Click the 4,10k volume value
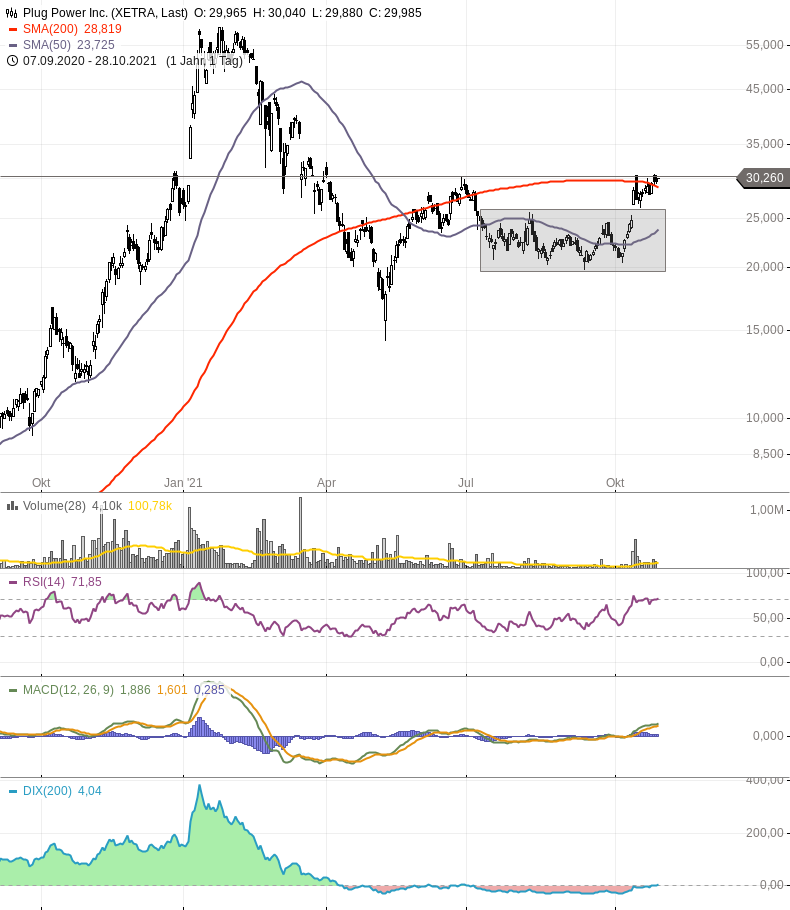This screenshot has height=910, width=790. tap(107, 506)
